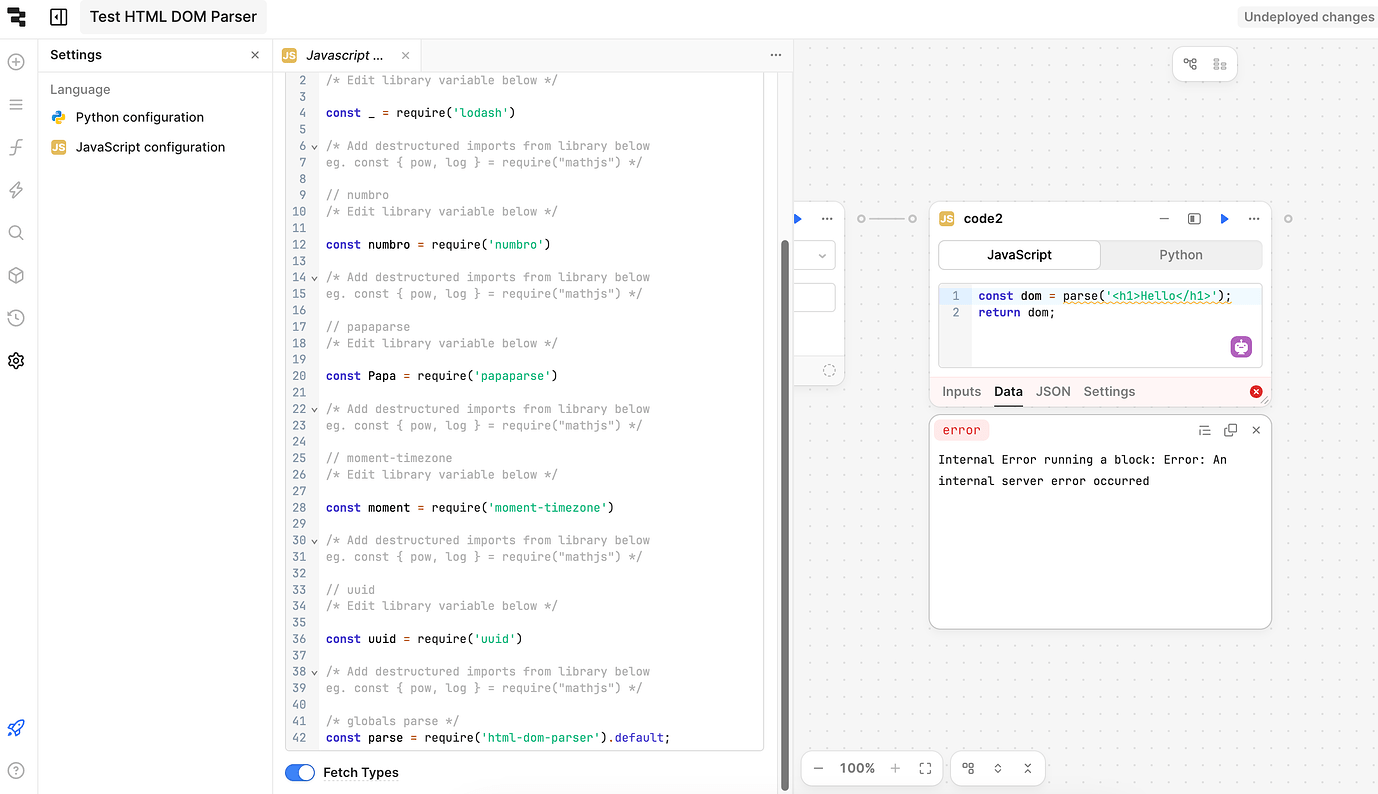Image resolution: width=1378 pixels, height=794 pixels.
Task: Toggle the Fetch Types switch
Action: [x=300, y=773]
